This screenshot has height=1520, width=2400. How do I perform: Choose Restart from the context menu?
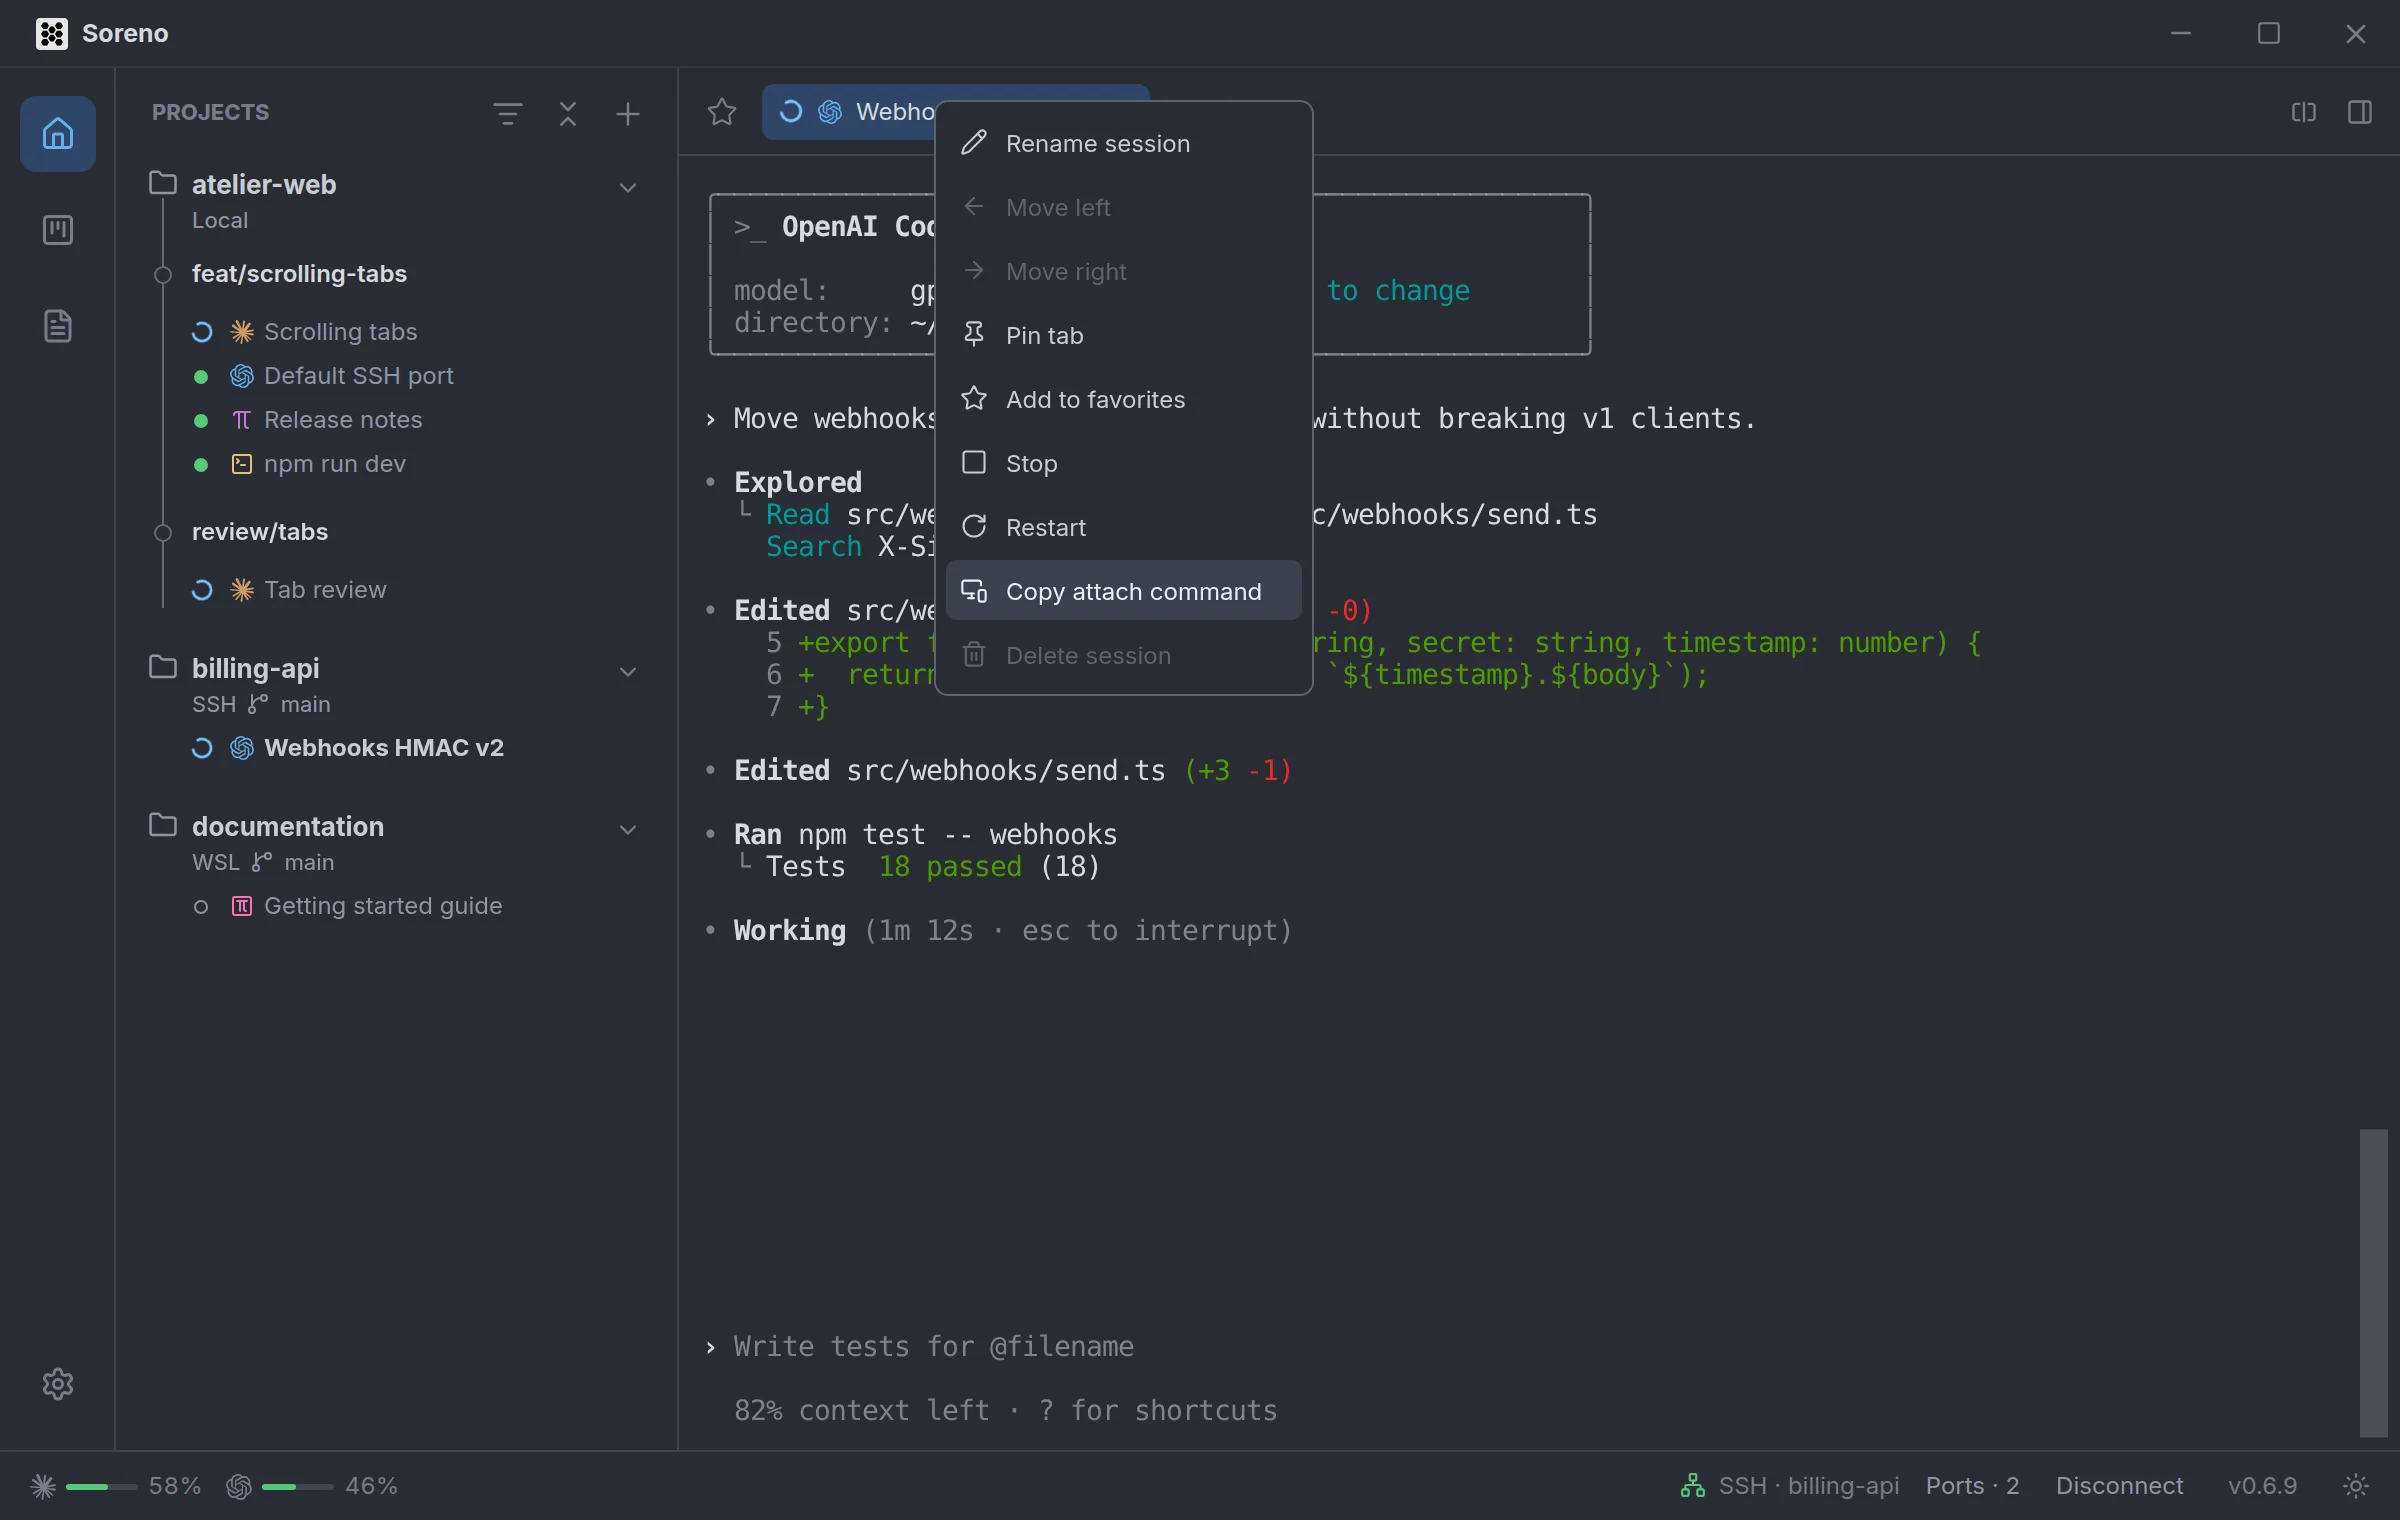pos(1123,527)
